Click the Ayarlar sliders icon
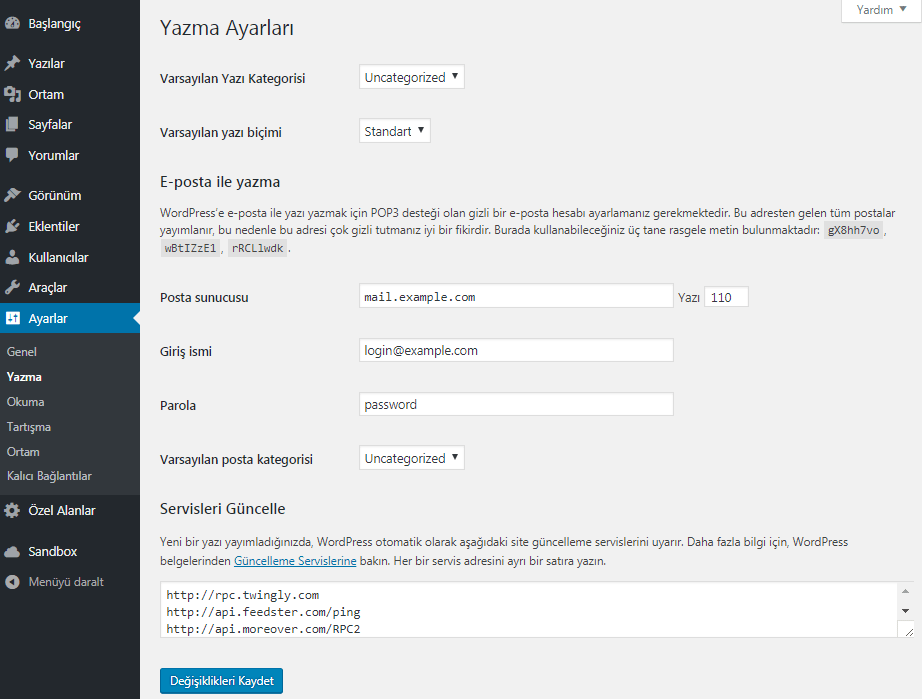Image resolution: width=922 pixels, height=699 pixels. (x=12, y=318)
